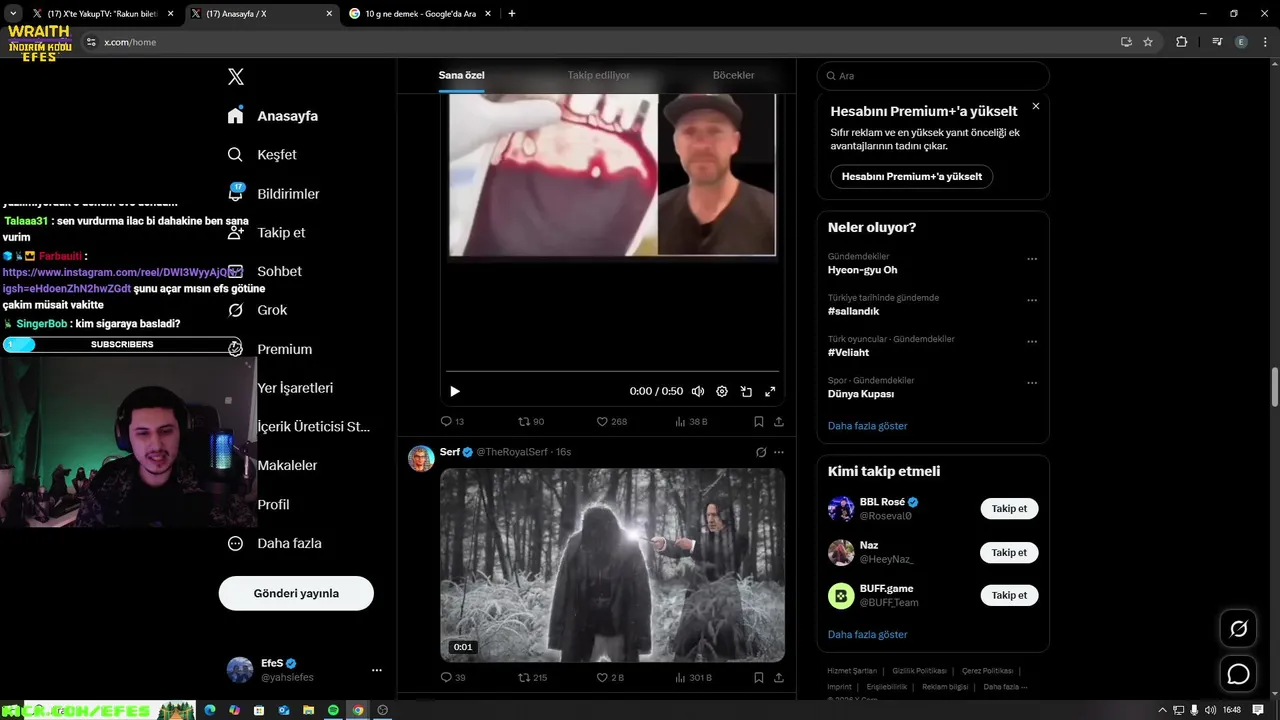
Task: View analytics of 38 B views post
Action: (x=691, y=422)
